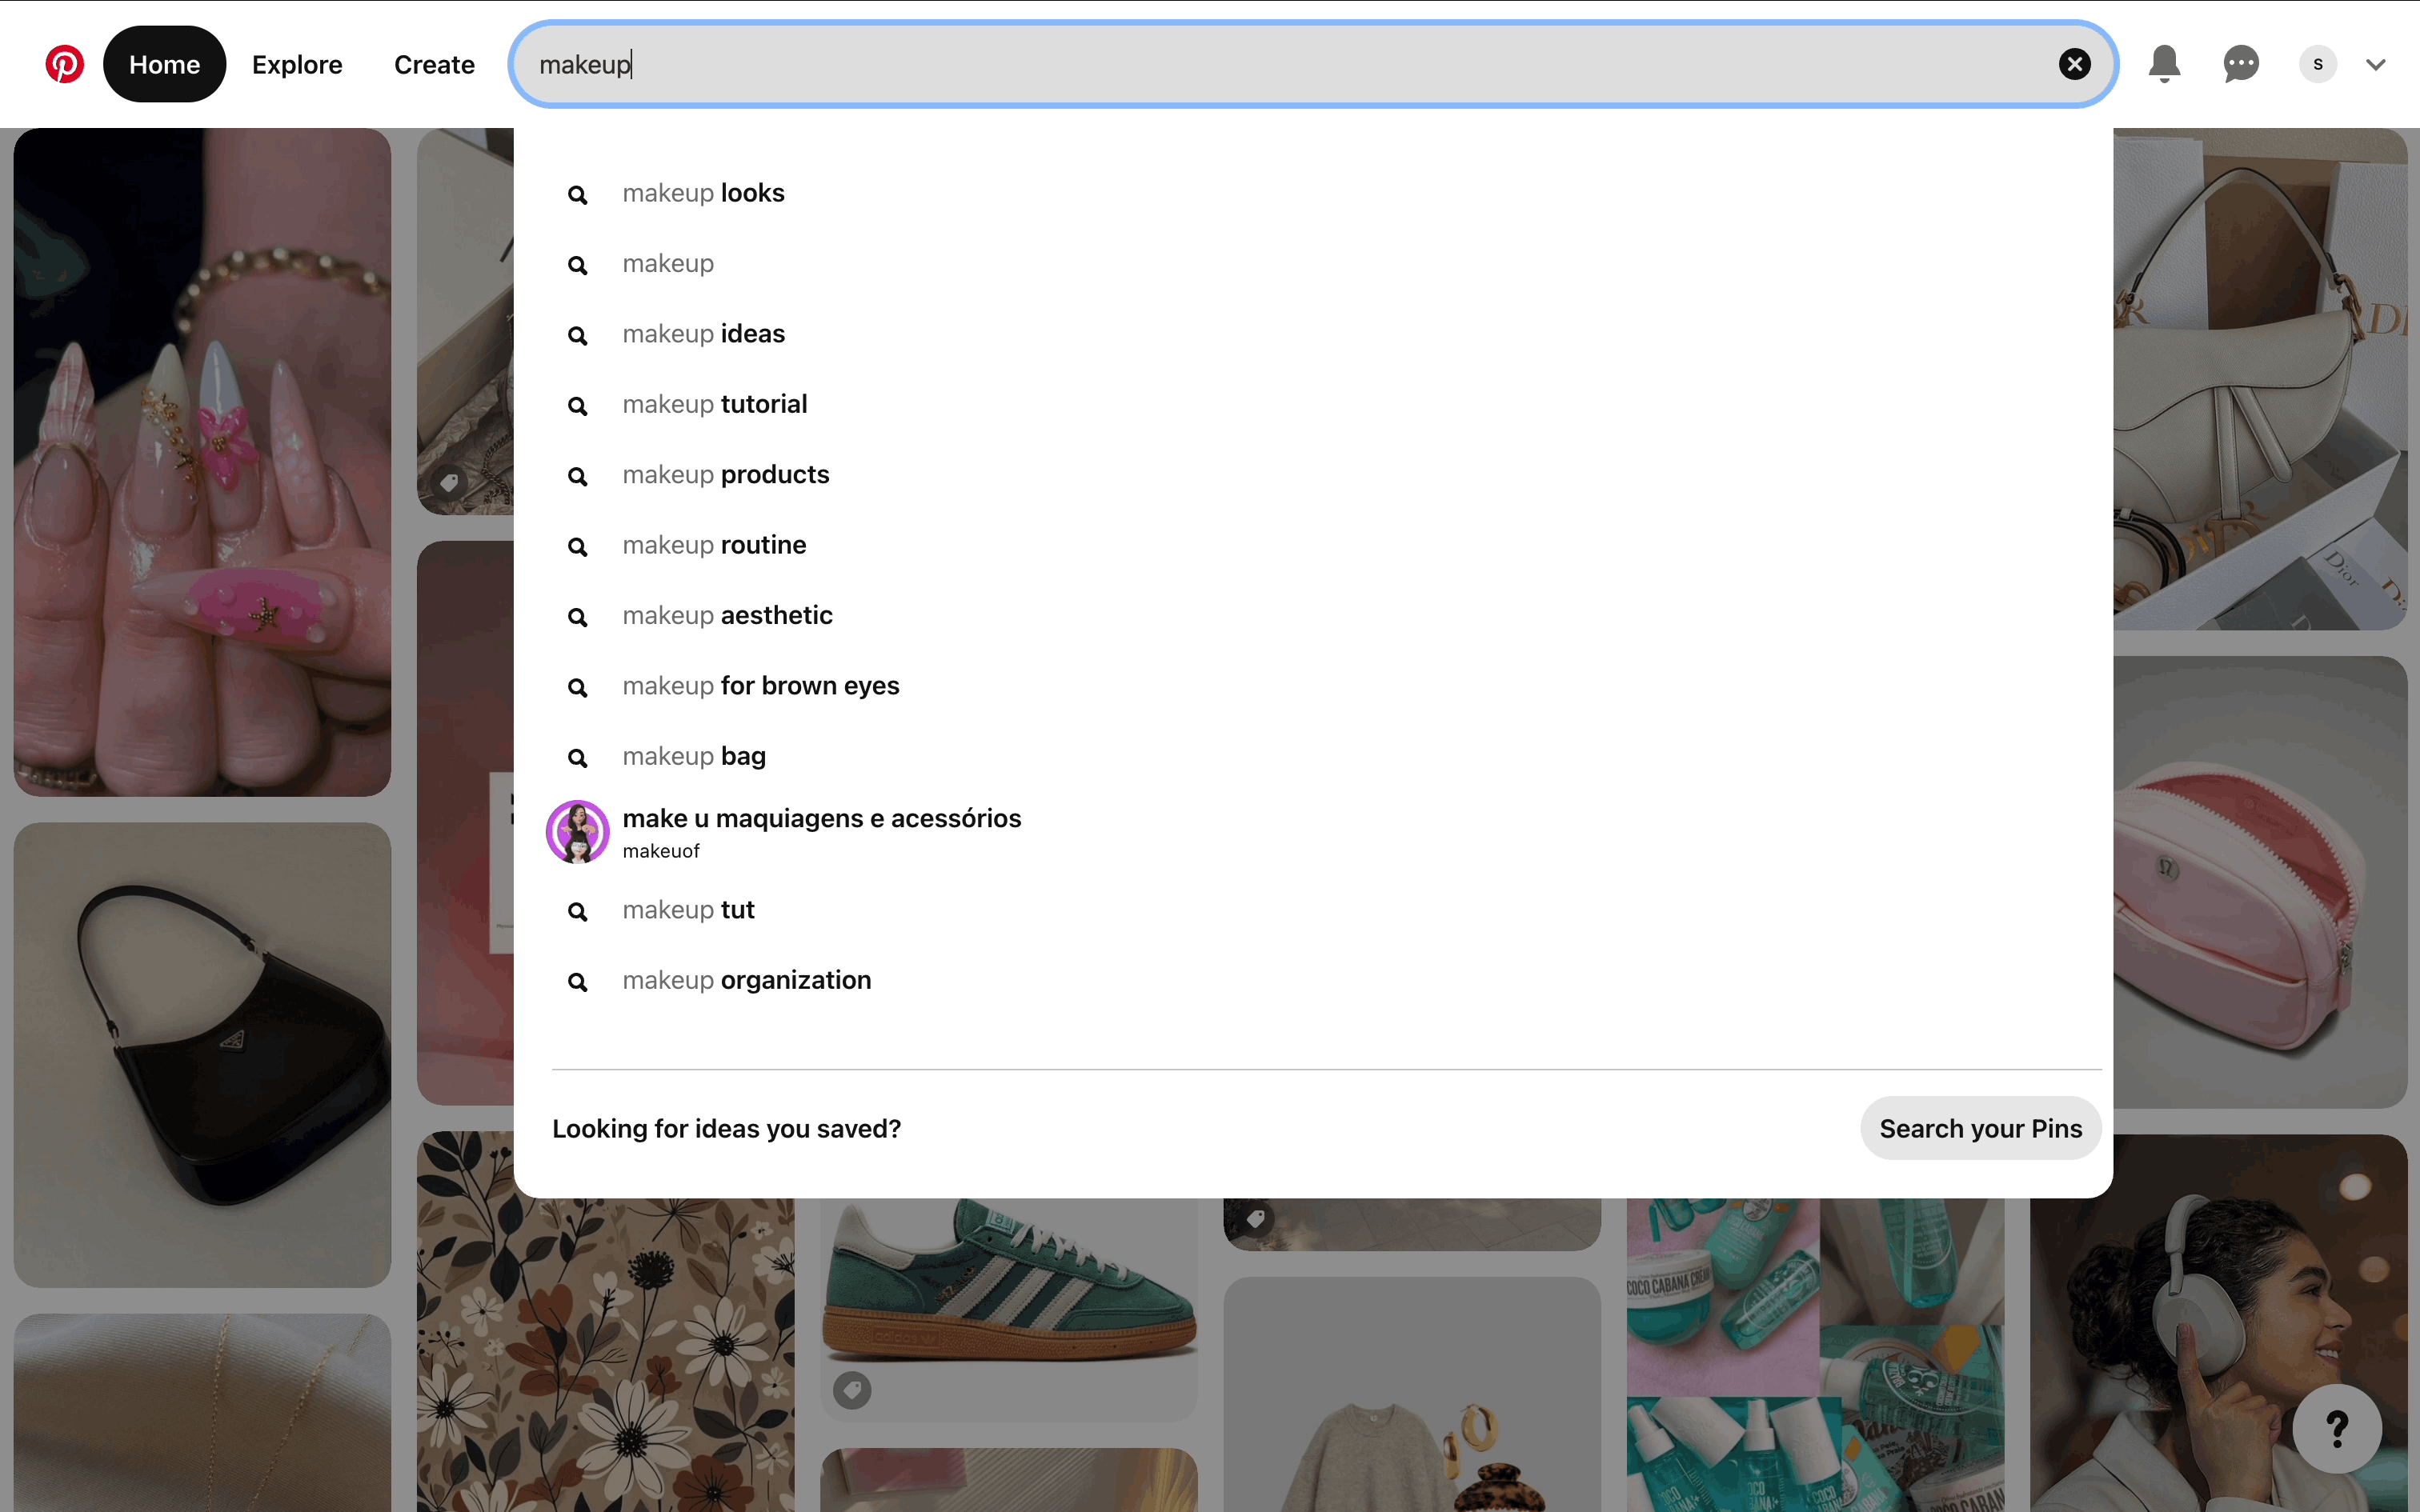Open the messages chat bubble icon
Screen dimensions: 2420x1512
coord(2241,65)
